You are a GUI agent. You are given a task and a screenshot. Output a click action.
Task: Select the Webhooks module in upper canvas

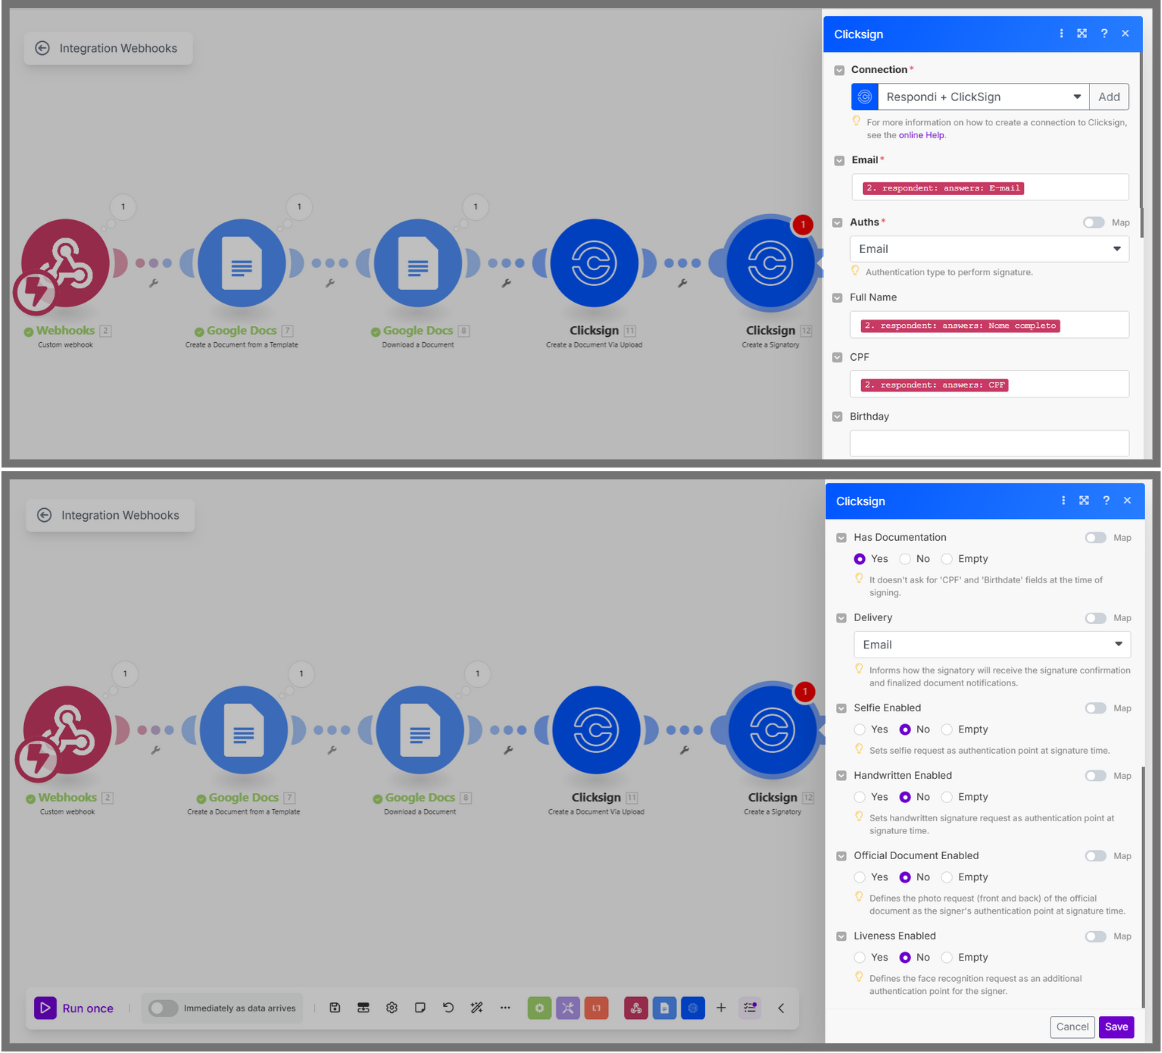[65, 263]
